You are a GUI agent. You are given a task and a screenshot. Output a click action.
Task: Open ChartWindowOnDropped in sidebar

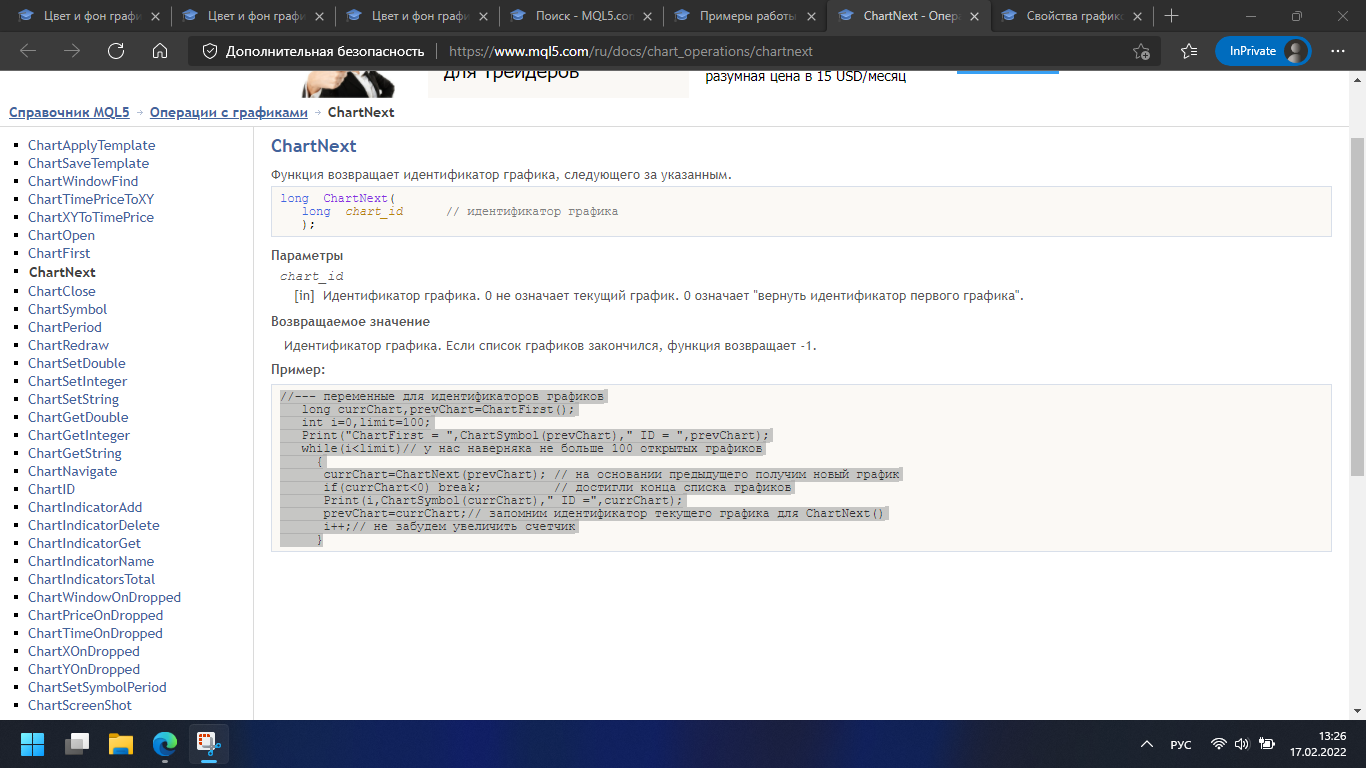[x=104, y=597]
